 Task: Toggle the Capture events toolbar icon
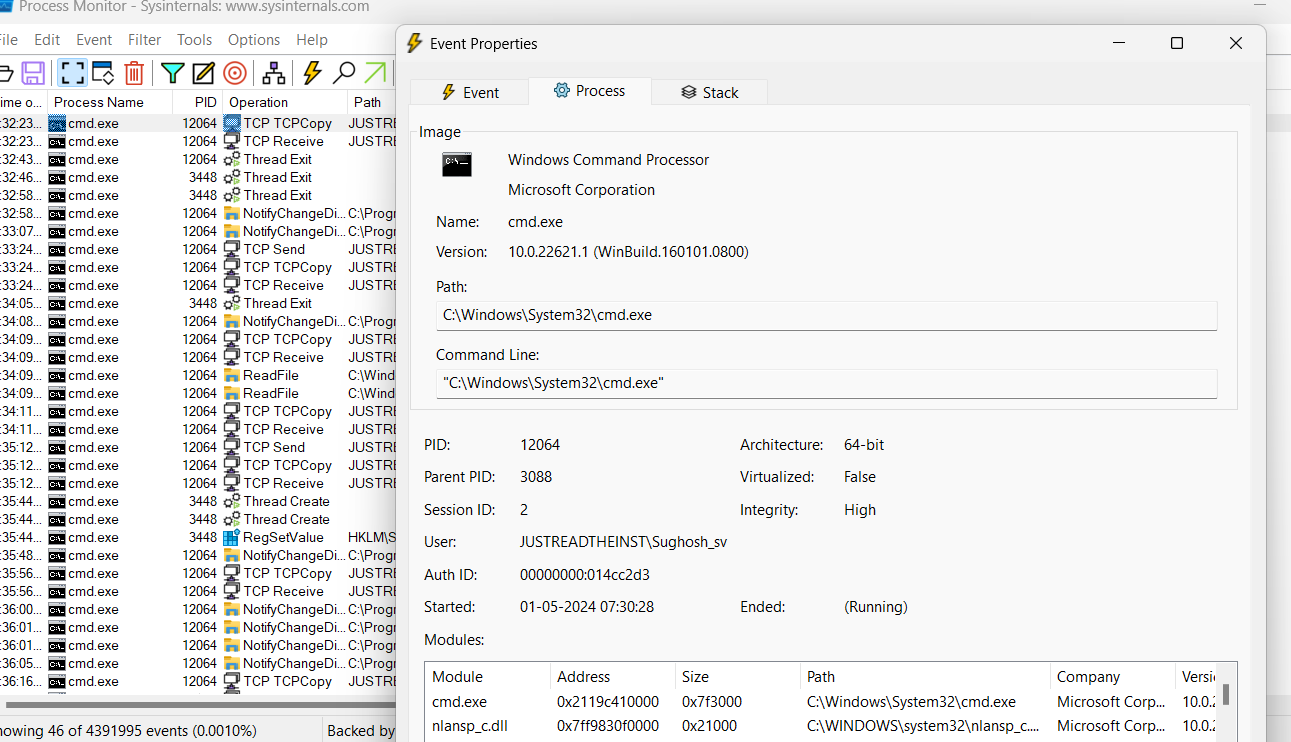click(71, 73)
